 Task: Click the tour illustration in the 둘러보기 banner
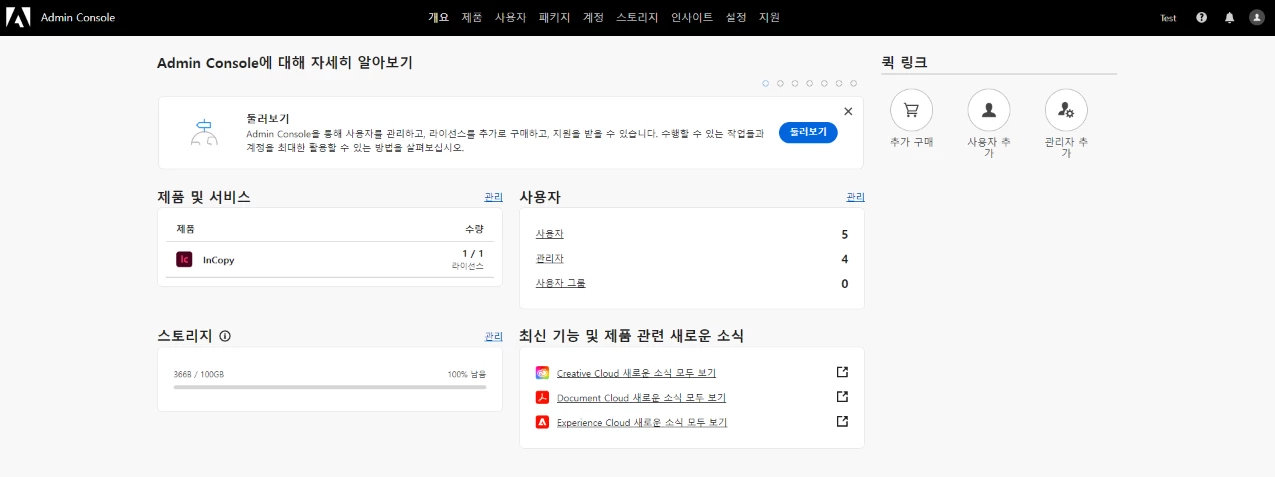pos(204,133)
